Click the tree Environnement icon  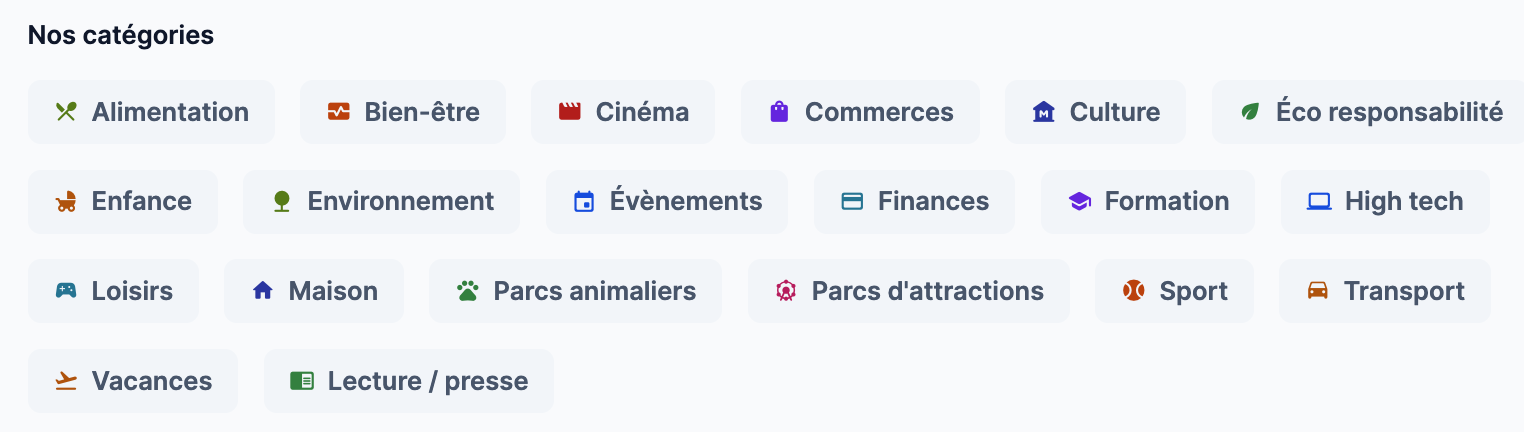point(282,202)
